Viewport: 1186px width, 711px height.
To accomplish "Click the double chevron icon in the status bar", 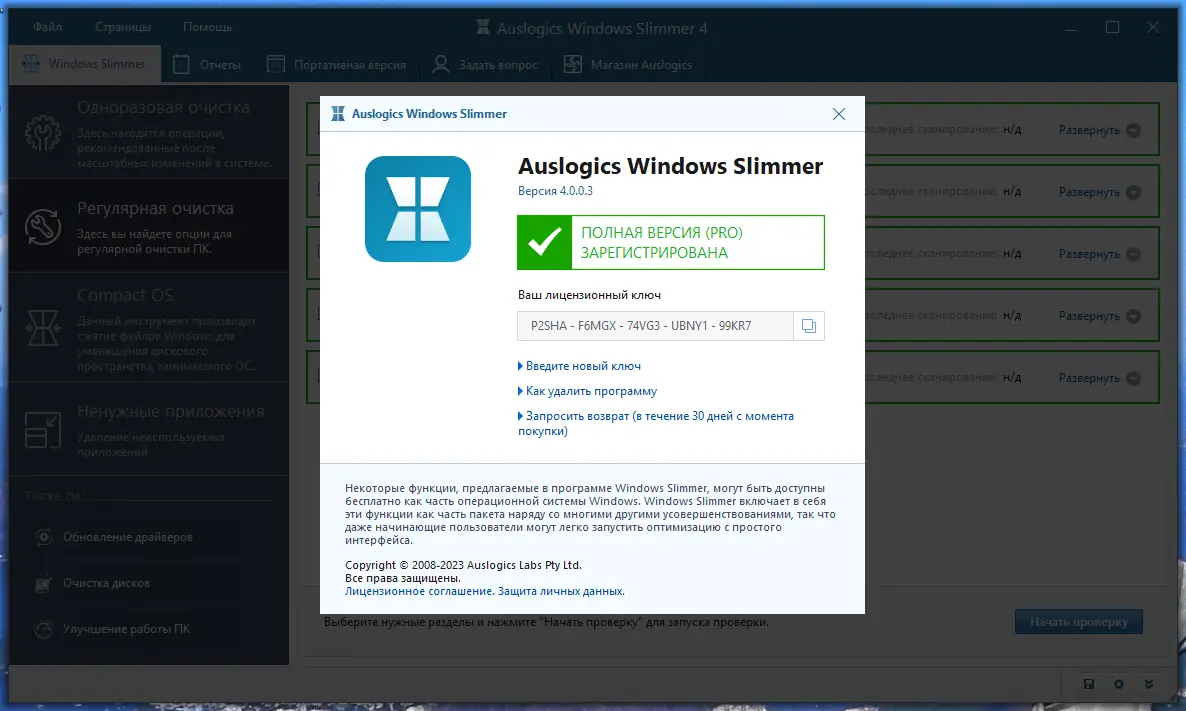I will click(1149, 684).
